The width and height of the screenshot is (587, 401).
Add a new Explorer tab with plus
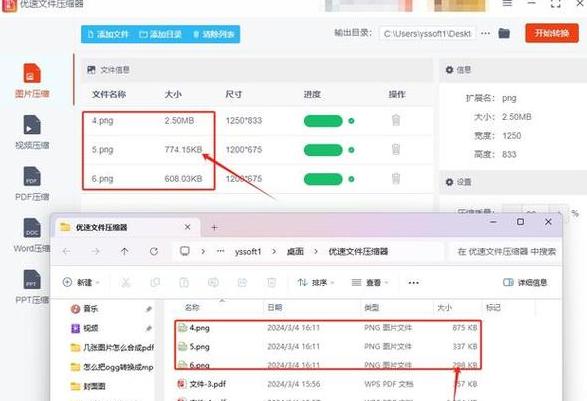click(214, 227)
